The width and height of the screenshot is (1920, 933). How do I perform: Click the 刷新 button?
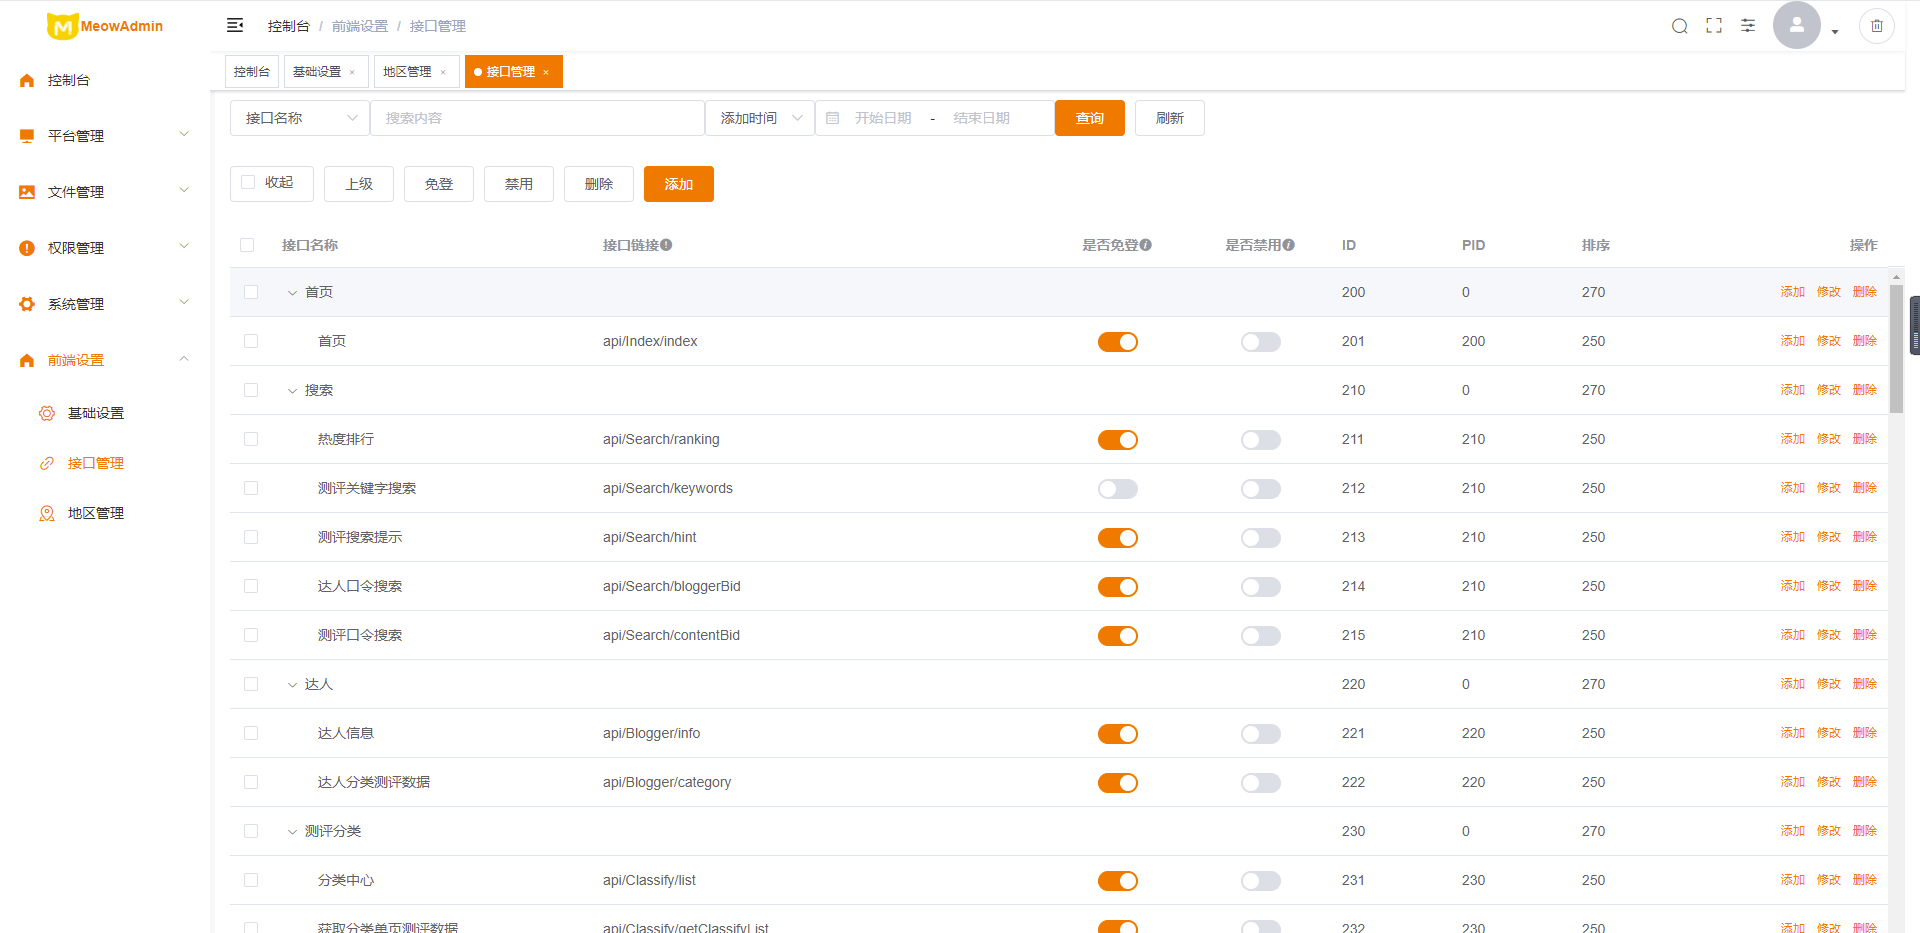pyautogui.click(x=1170, y=118)
